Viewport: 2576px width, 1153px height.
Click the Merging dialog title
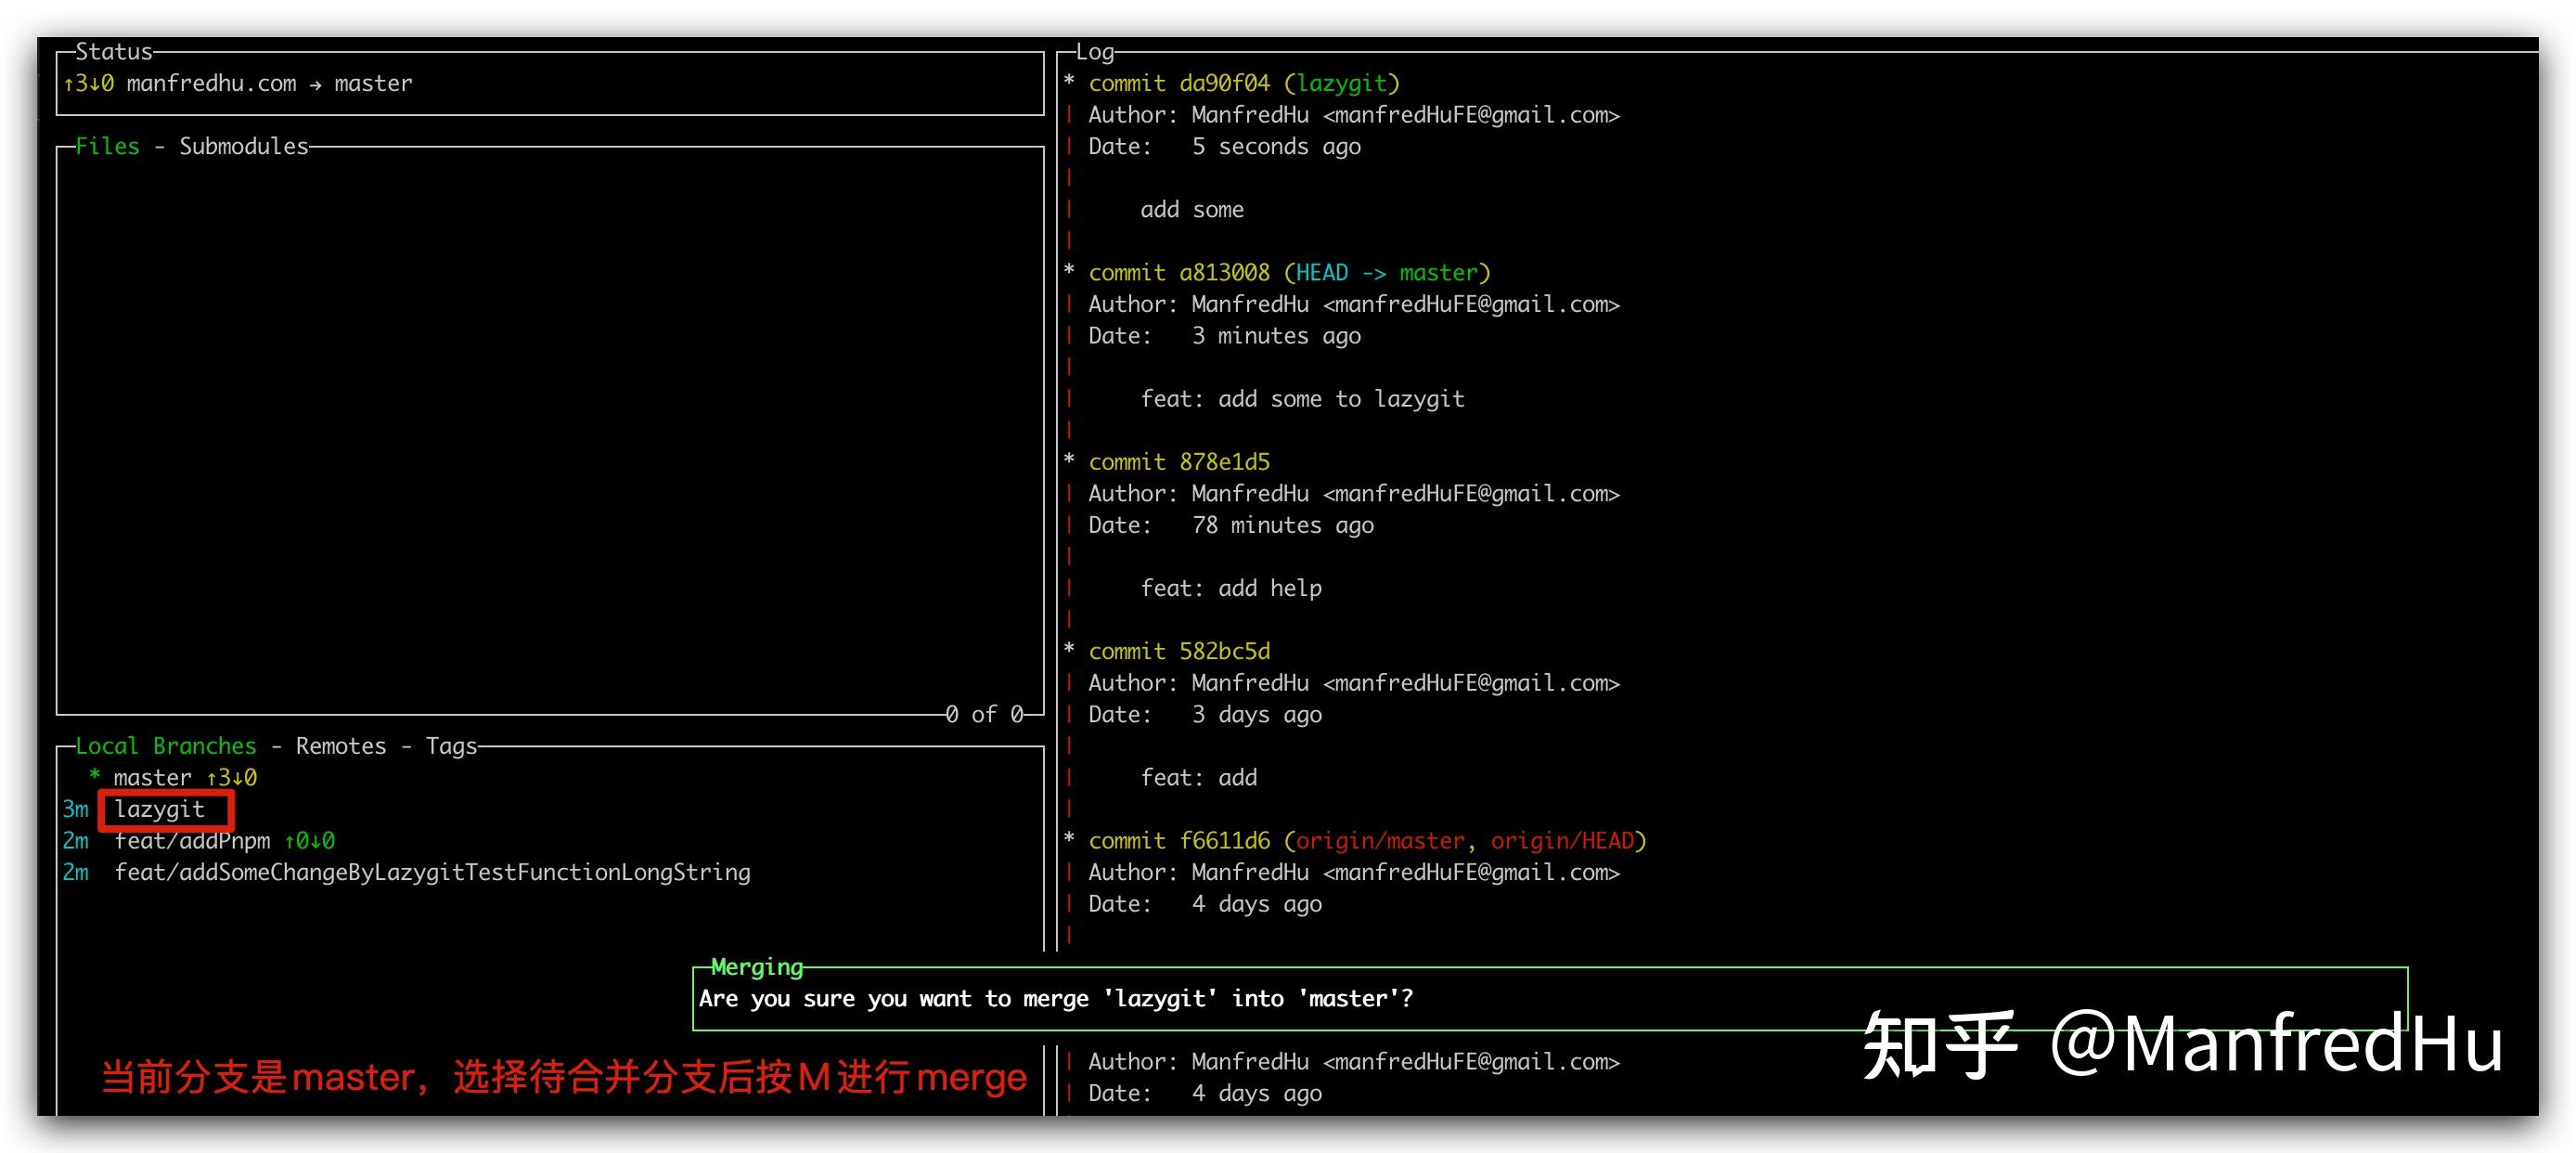(x=756, y=967)
